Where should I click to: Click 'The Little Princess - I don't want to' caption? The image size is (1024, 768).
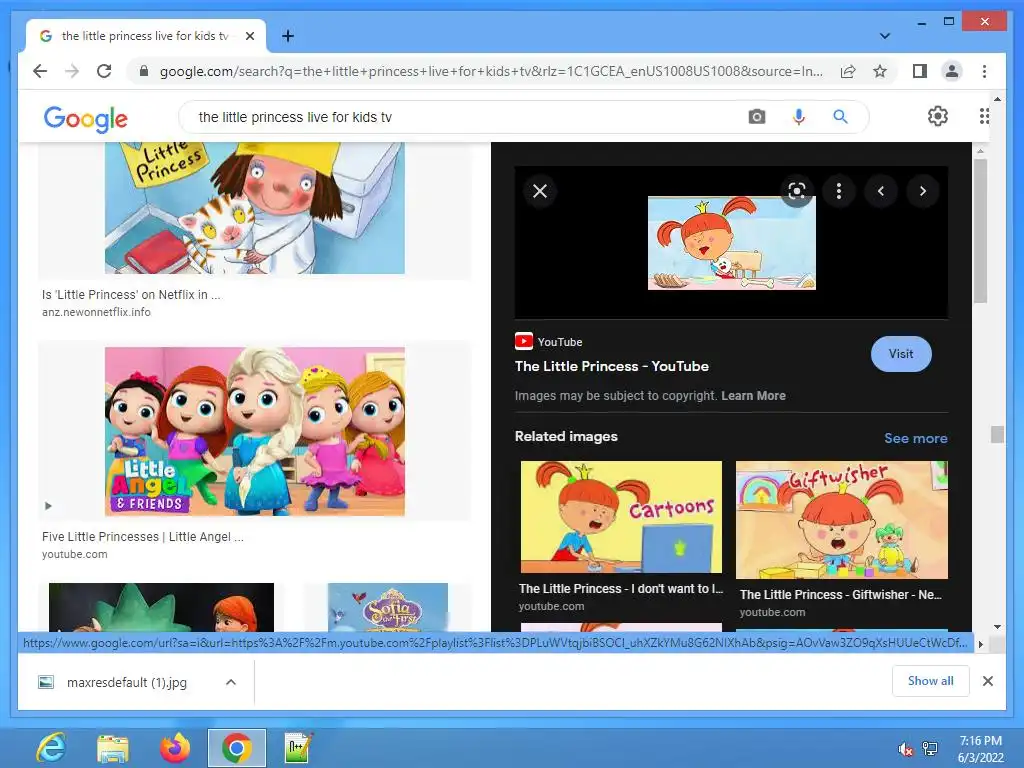point(621,588)
